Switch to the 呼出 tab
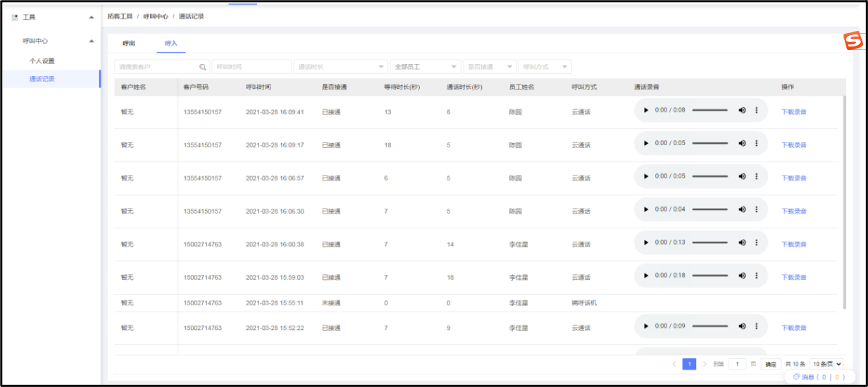Viewport: 868px width, 387px height. point(128,43)
